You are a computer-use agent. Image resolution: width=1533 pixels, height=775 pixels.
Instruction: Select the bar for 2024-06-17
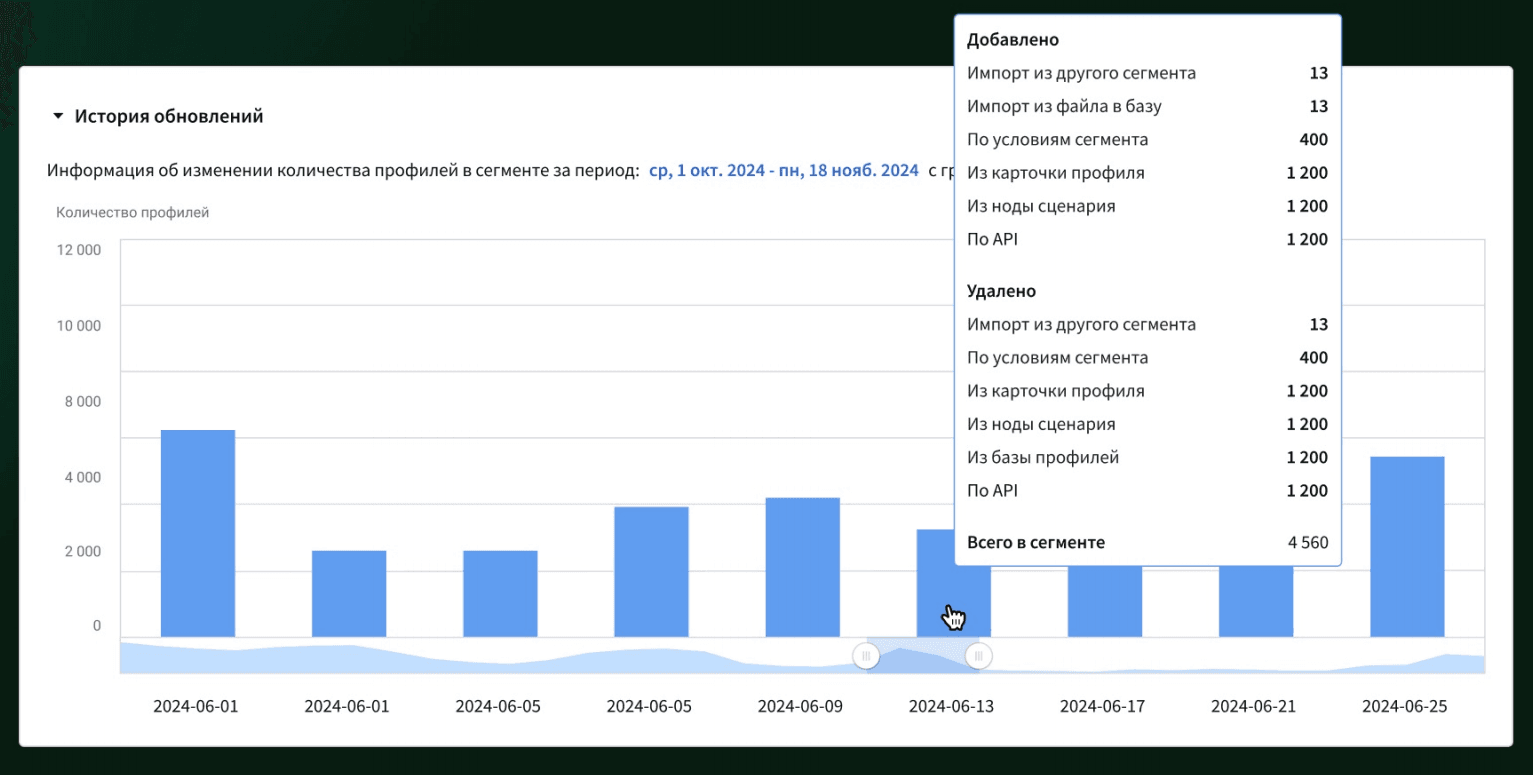pyautogui.click(x=1104, y=600)
